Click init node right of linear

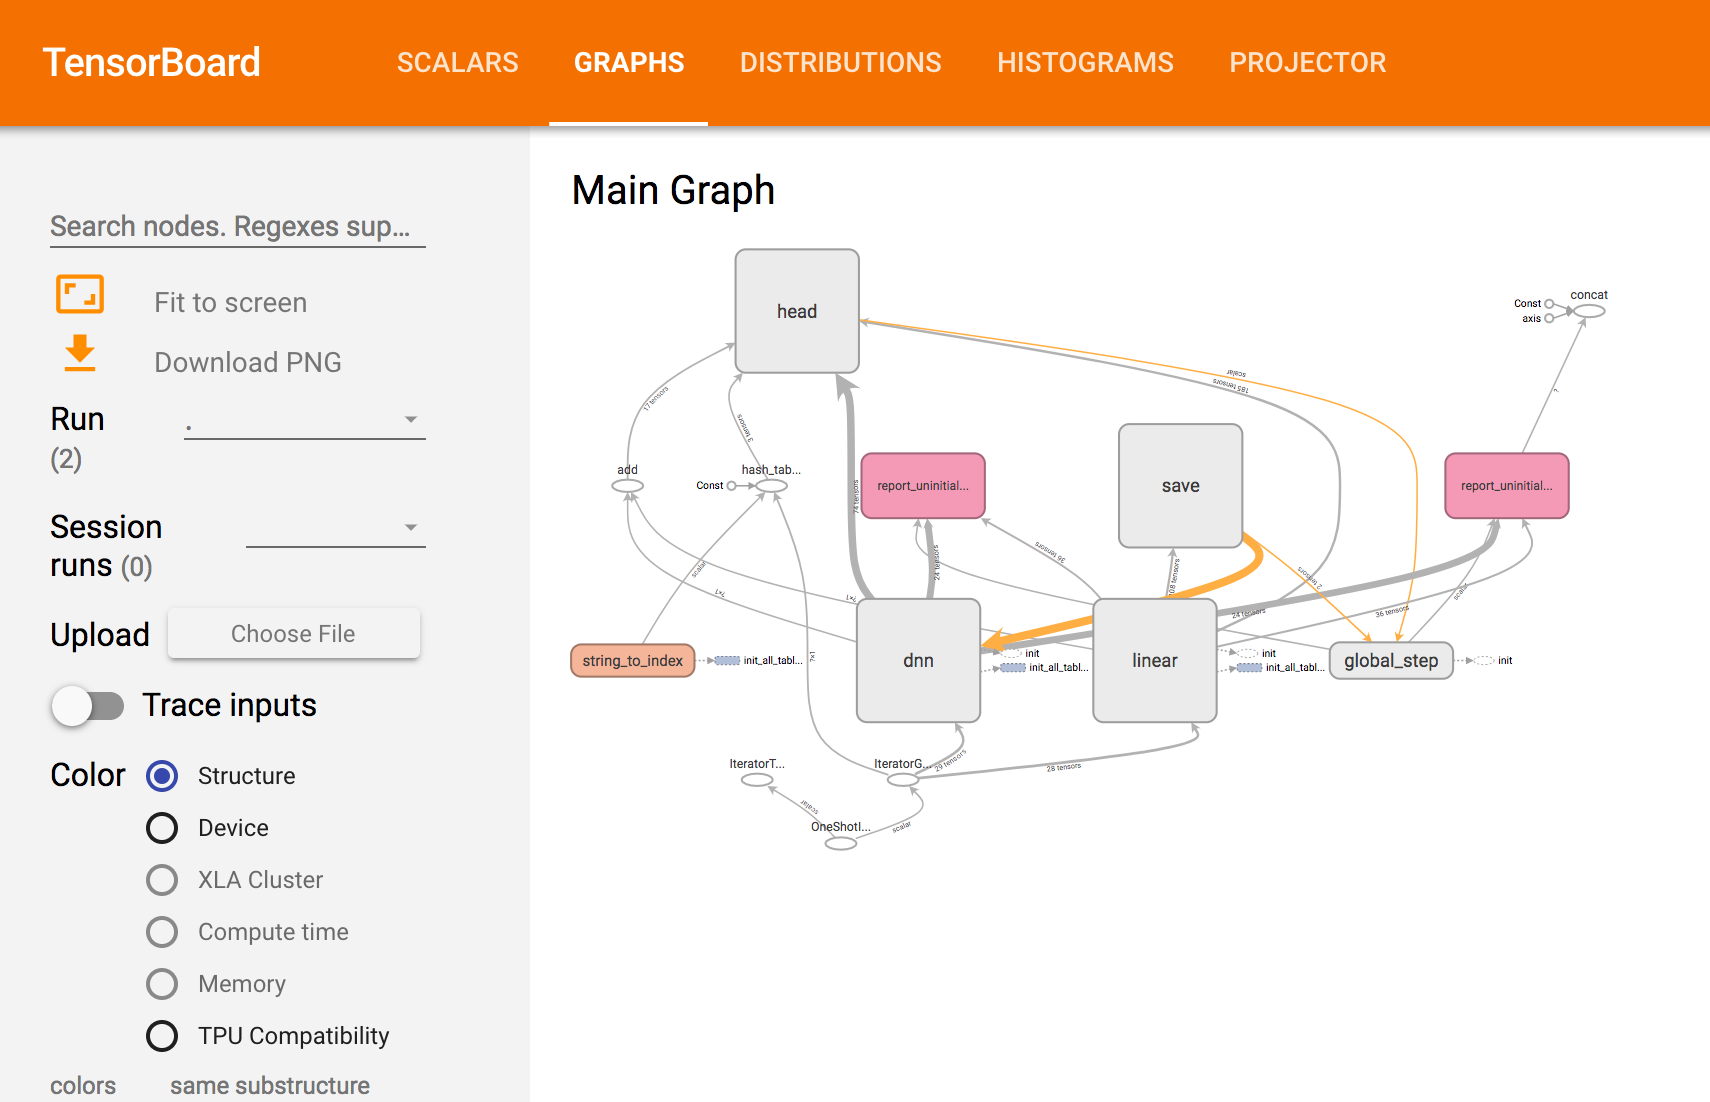pos(1249,653)
